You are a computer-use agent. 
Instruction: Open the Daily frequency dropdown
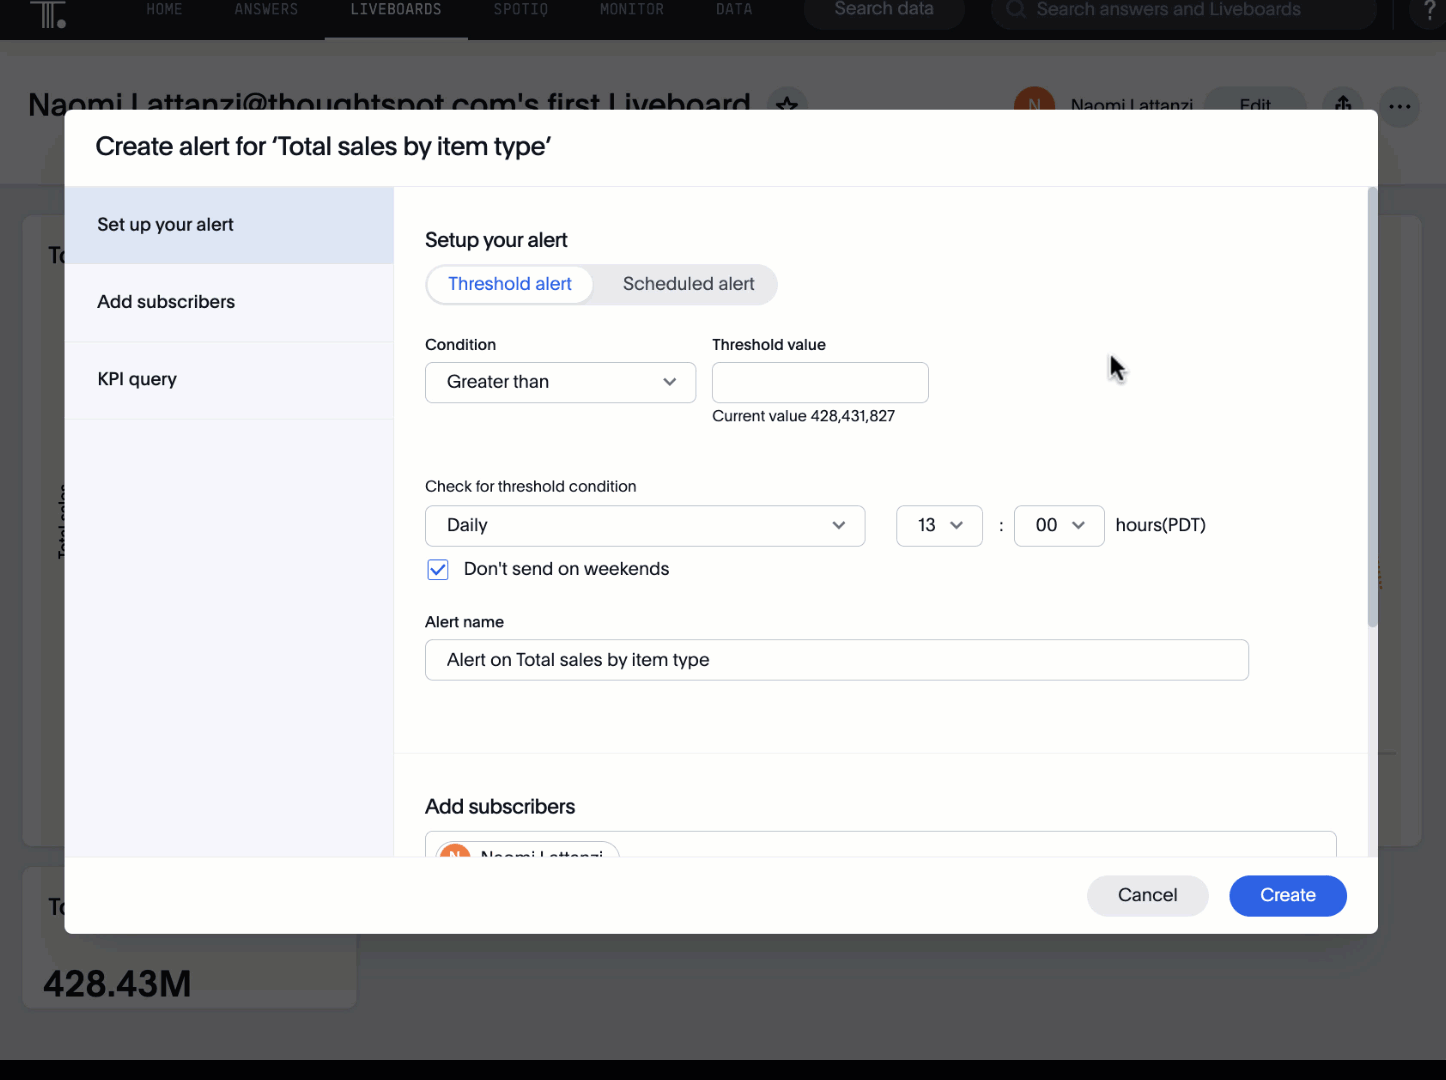pos(644,526)
